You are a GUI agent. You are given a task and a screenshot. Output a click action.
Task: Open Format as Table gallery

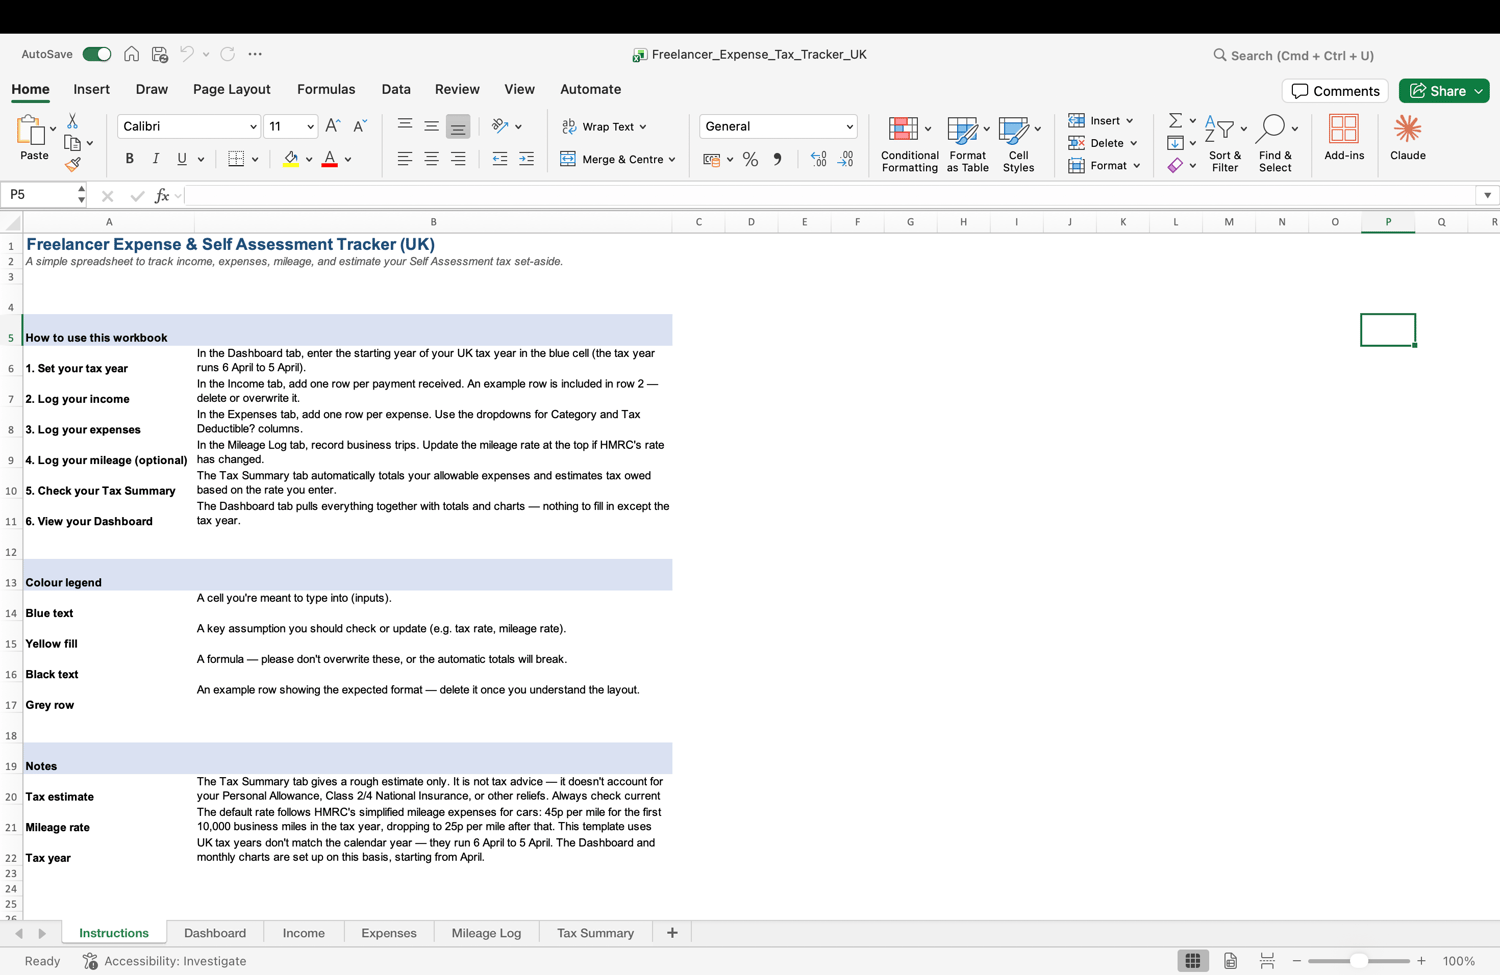coord(967,144)
